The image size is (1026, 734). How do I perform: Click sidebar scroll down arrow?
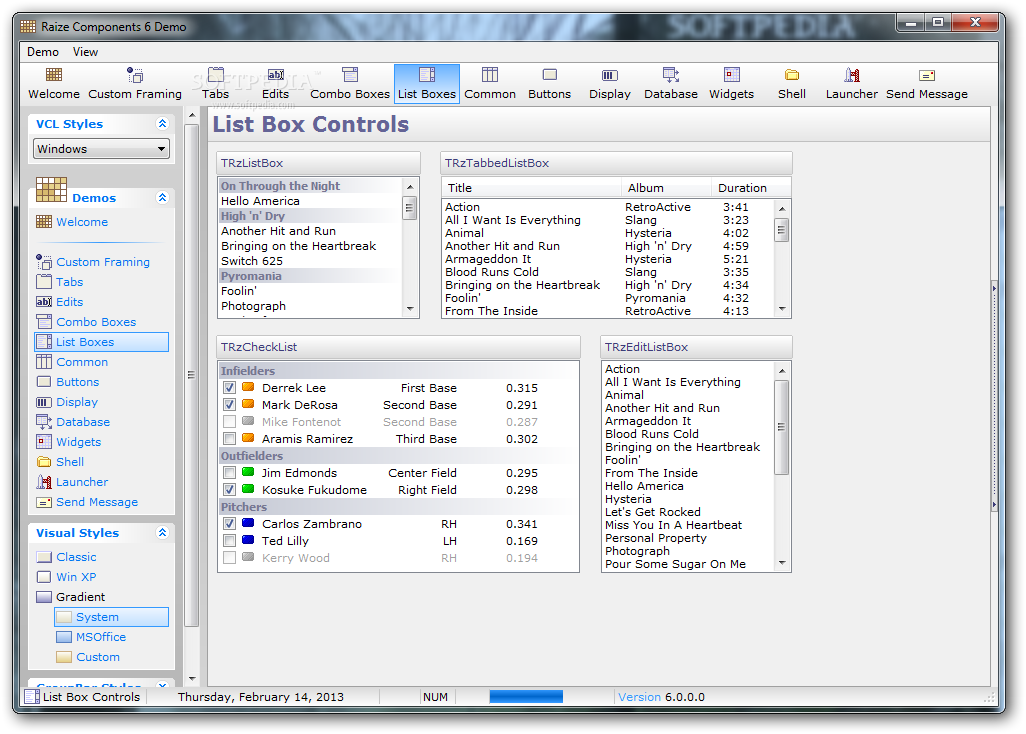tap(192, 679)
